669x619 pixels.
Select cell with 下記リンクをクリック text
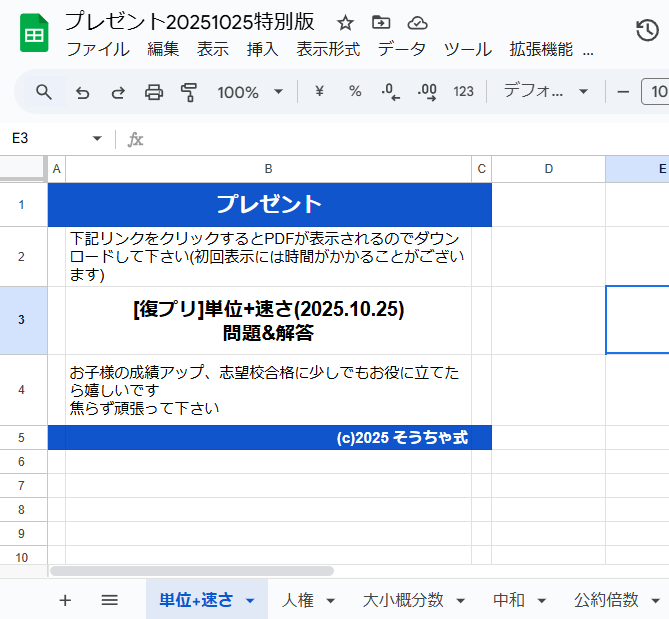268,256
